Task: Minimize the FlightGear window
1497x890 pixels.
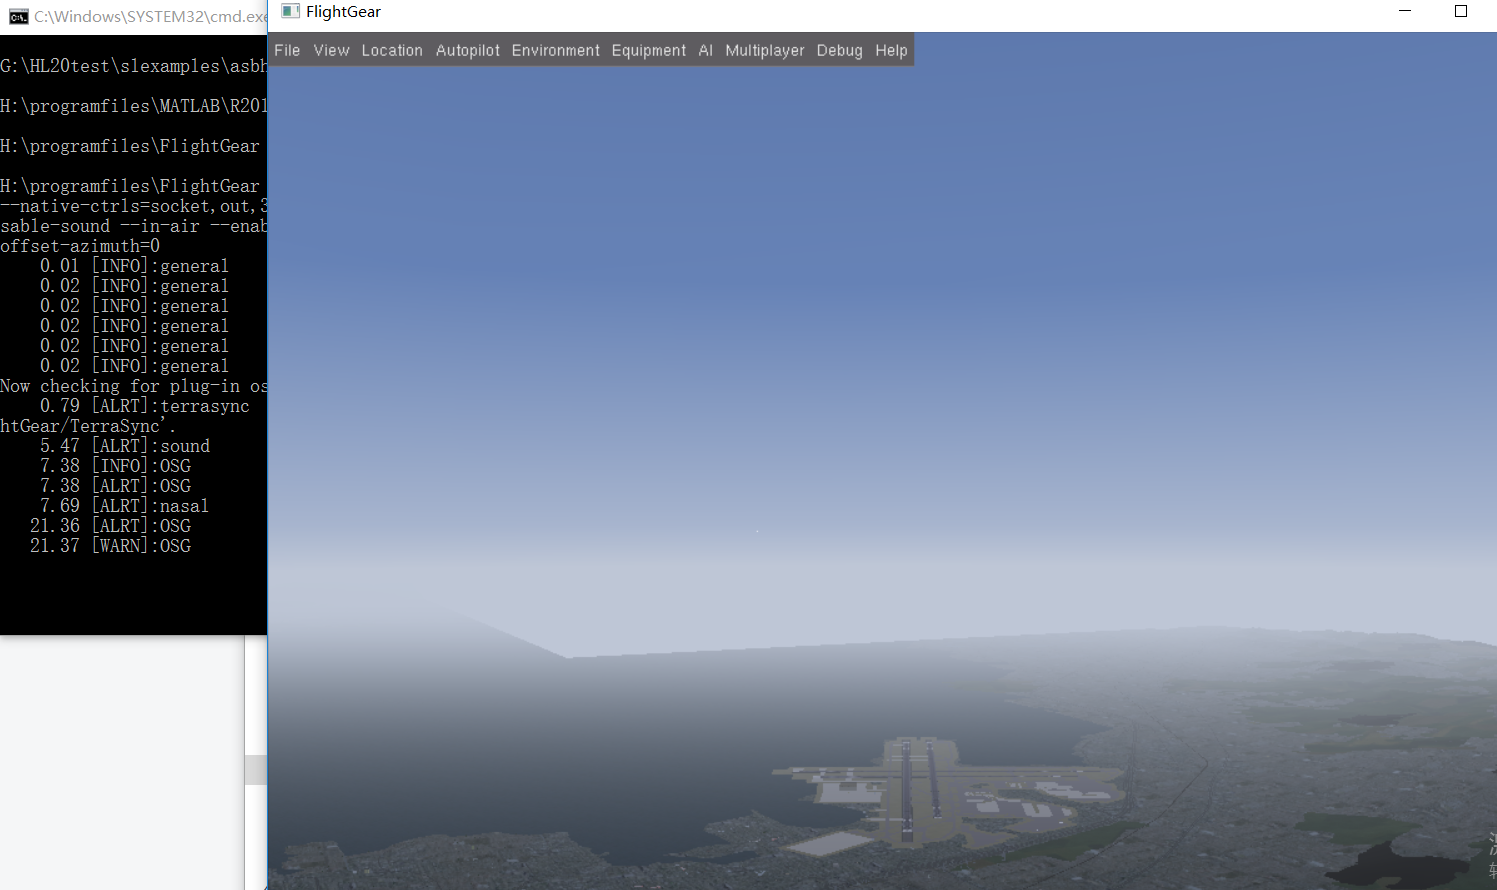Action: tap(1404, 11)
